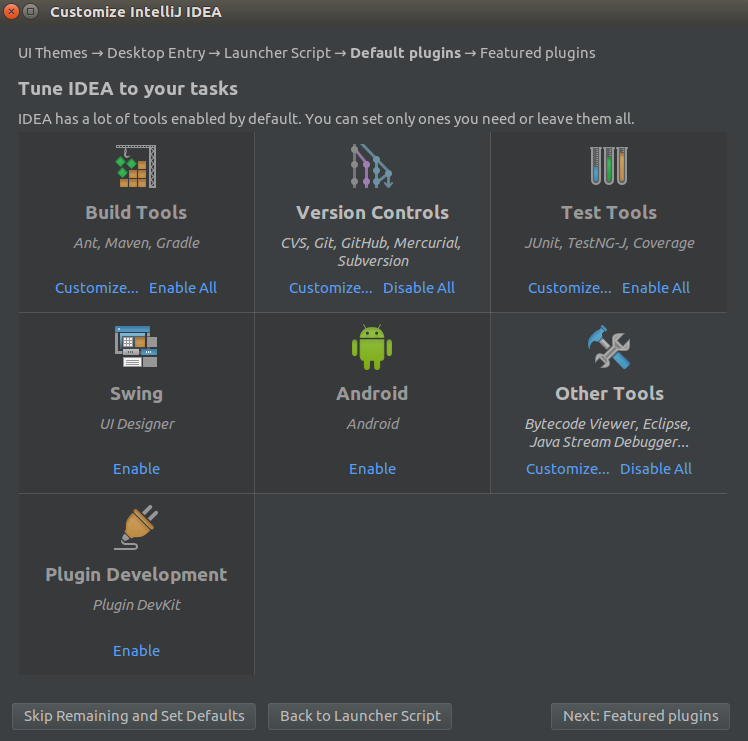Click UI Themes in the breadcrumb
This screenshot has height=741, width=748.
tap(53, 53)
